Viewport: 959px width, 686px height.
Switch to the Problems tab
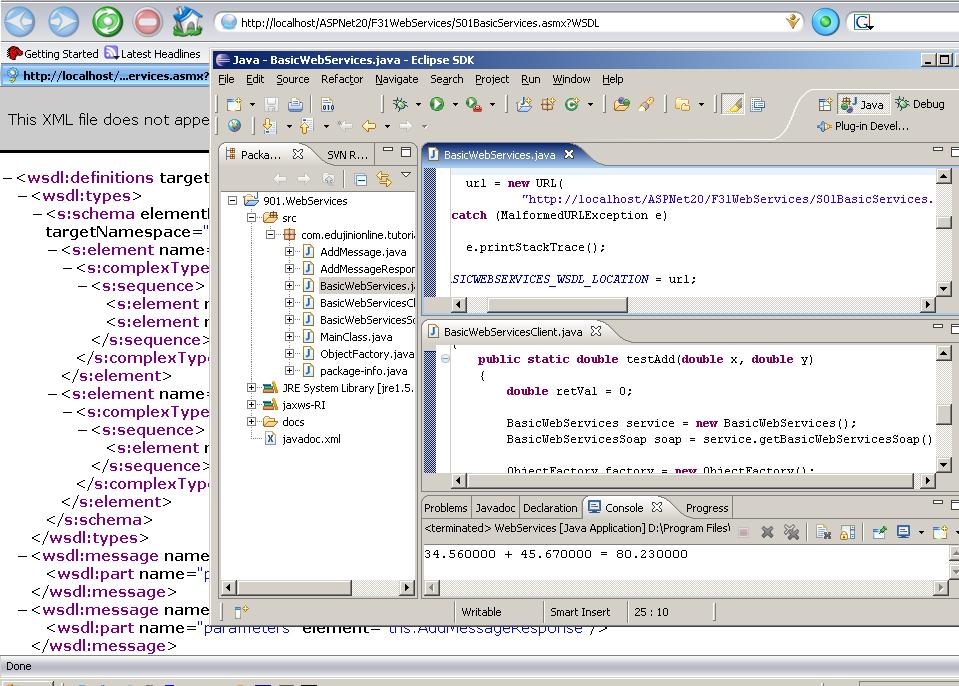click(x=446, y=508)
